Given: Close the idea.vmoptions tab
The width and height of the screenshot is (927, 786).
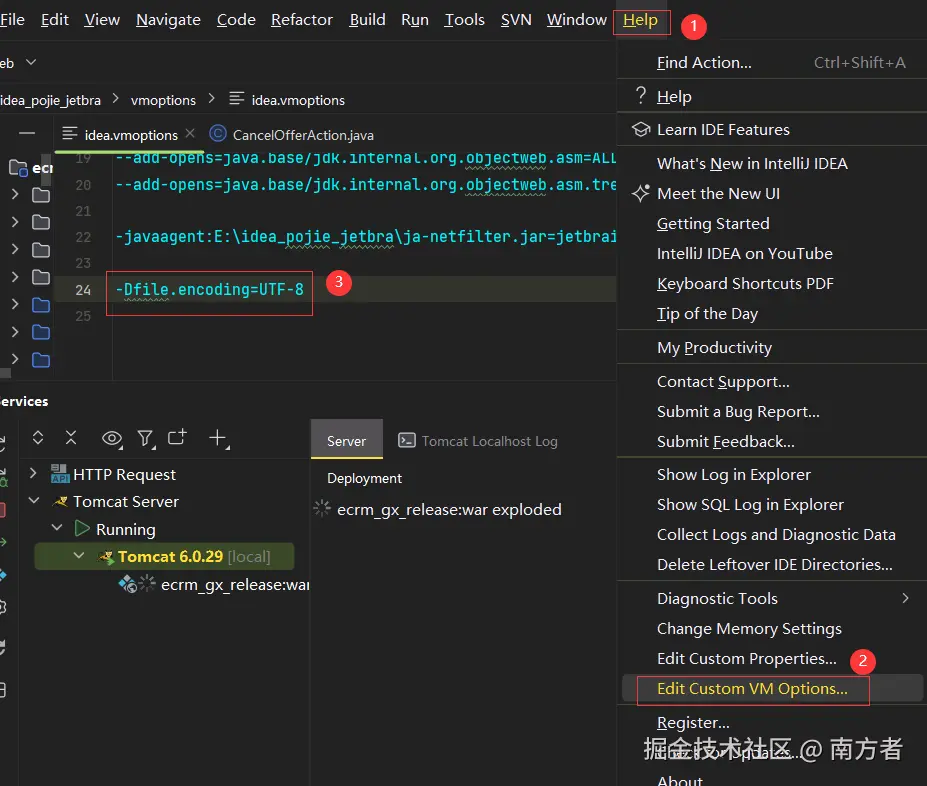Looking at the screenshot, I should tap(190, 134).
